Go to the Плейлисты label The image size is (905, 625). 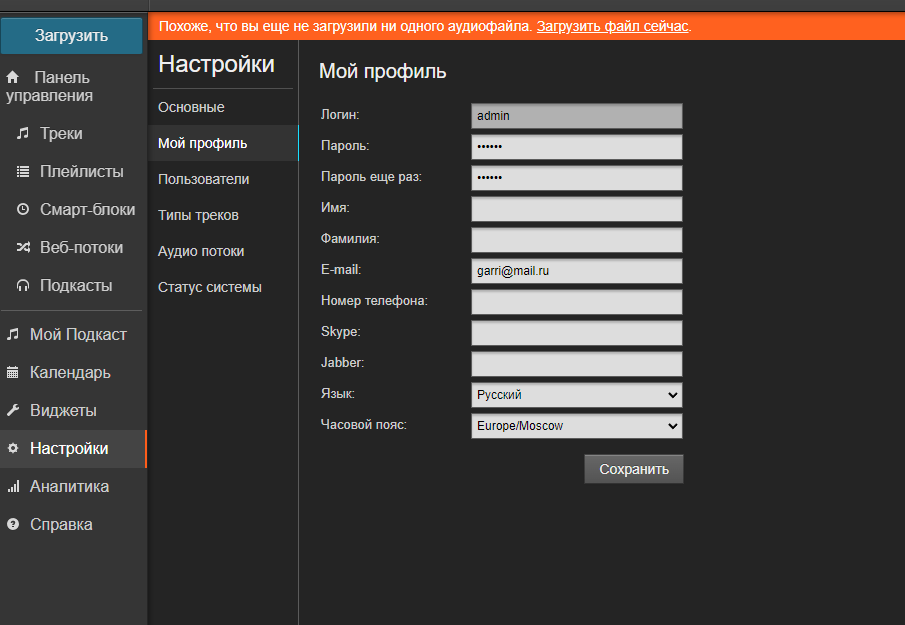click(81, 171)
